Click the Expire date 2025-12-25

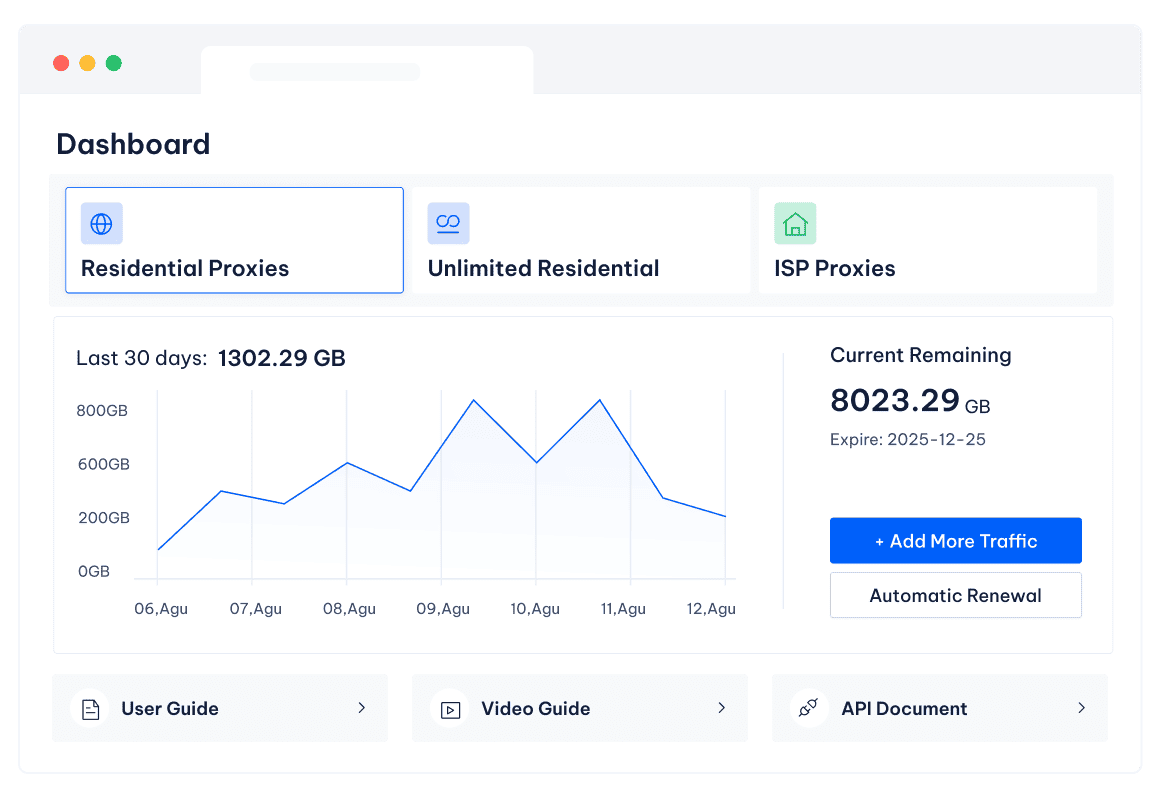tap(907, 439)
